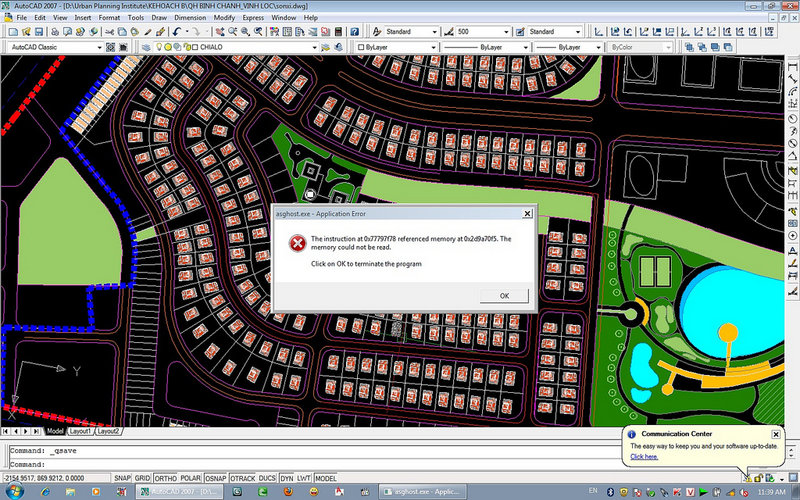This screenshot has height=500, width=800.
Task: Click the red error icon in dialog
Action: click(297, 243)
